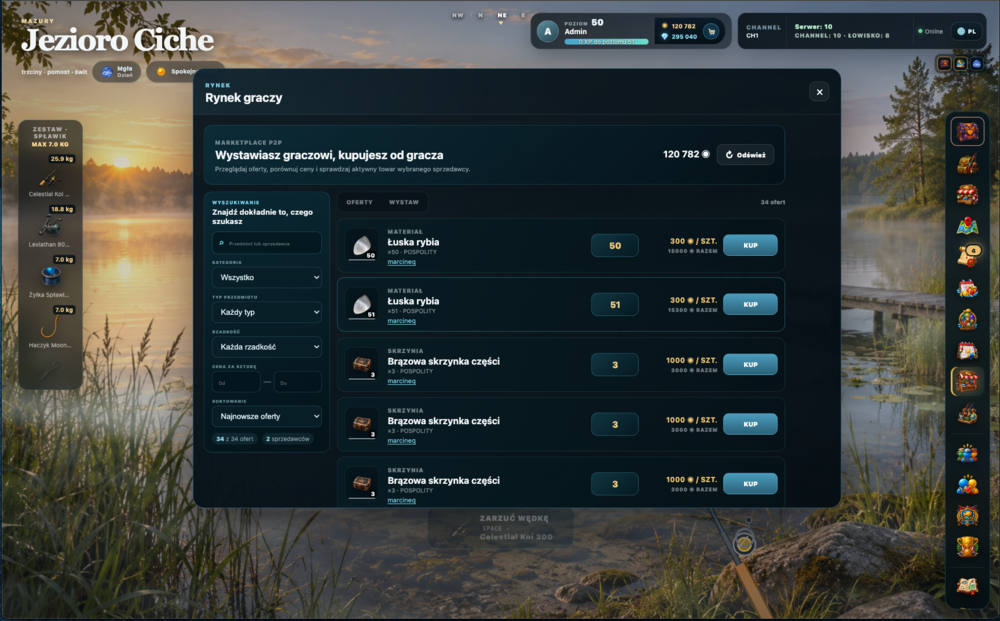
Task: Switch to the Wystaw tab
Action: [404, 202]
